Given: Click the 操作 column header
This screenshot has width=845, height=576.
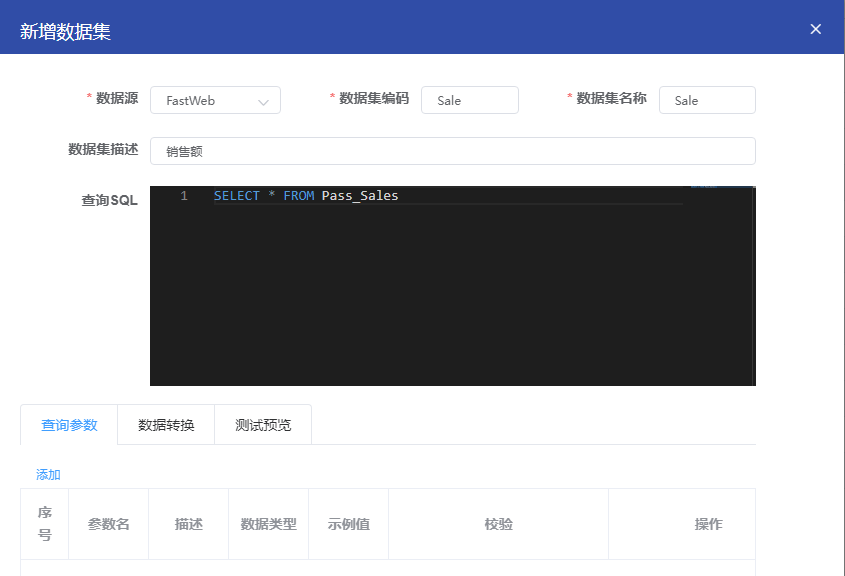Looking at the screenshot, I should pyautogui.click(x=708, y=524).
